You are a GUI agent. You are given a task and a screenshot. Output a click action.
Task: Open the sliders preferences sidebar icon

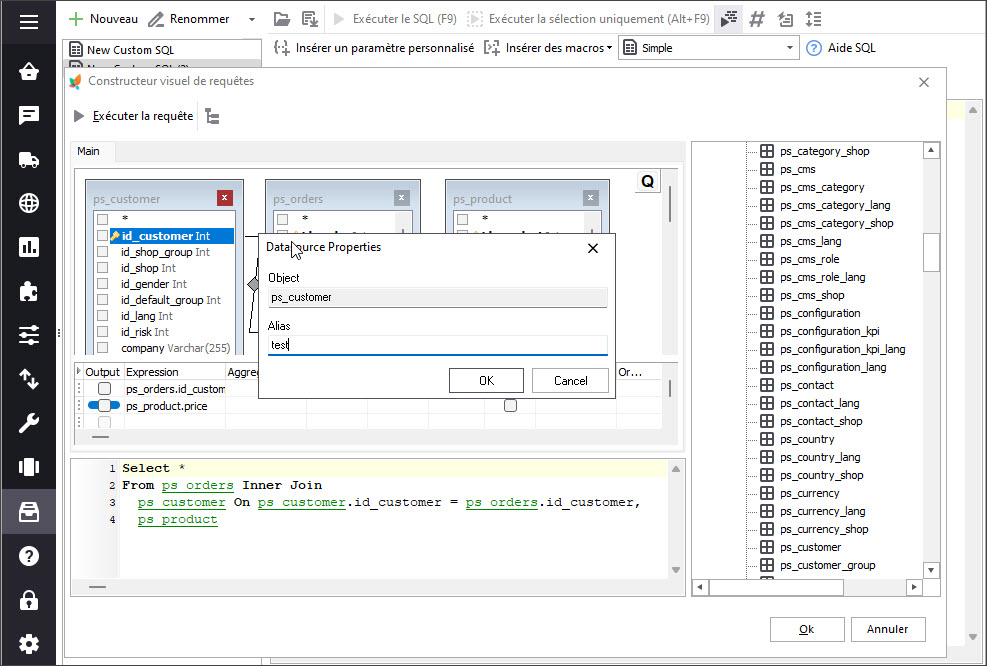[x=29, y=335]
